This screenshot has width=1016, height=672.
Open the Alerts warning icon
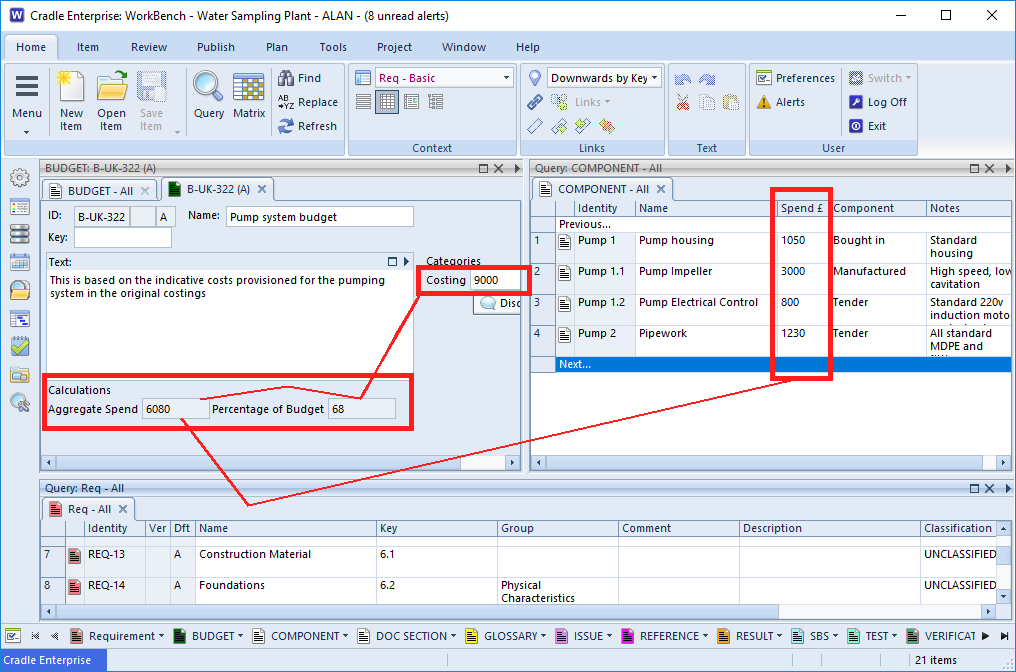click(x=764, y=102)
